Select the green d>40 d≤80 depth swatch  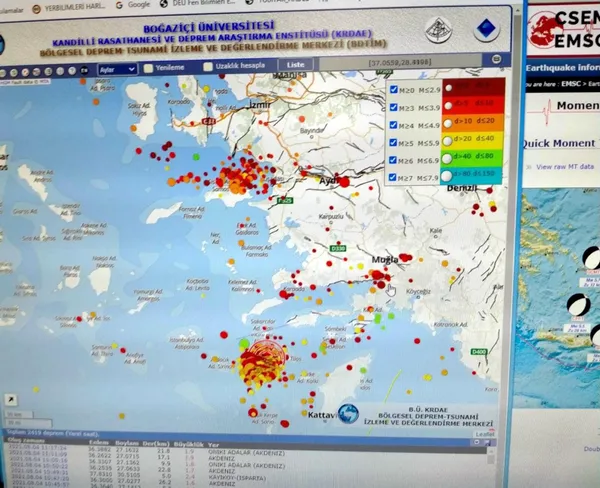(473, 157)
